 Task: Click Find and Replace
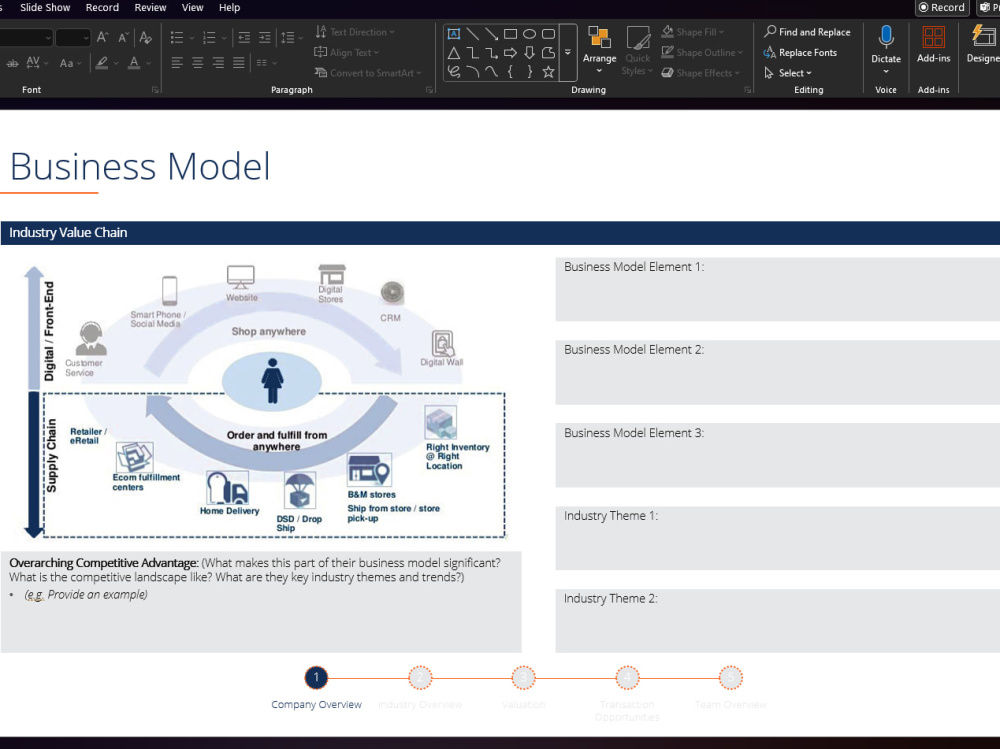pos(807,32)
